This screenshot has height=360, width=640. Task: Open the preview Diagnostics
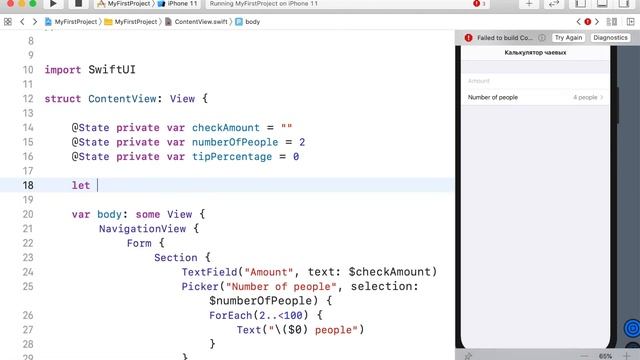click(x=610, y=38)
